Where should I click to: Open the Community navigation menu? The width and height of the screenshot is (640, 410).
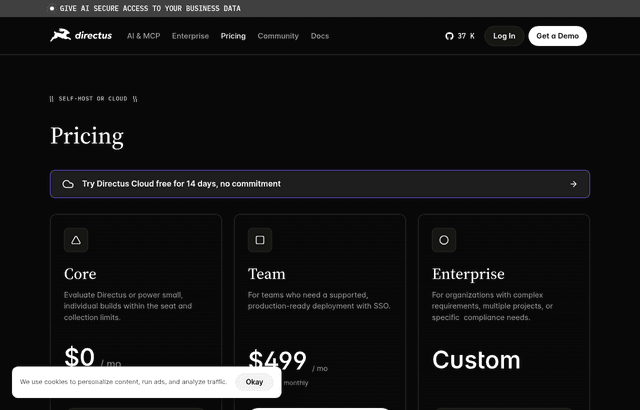278,36
